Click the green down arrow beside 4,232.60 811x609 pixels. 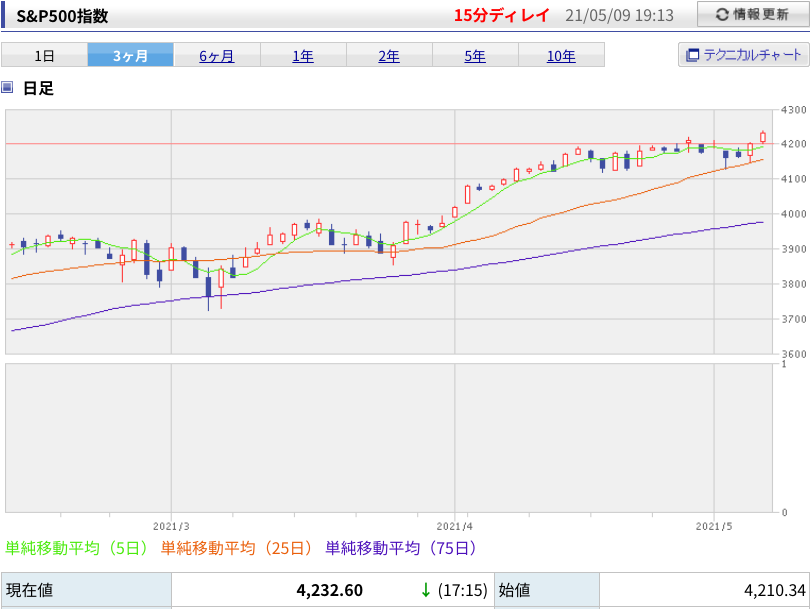click(426, 590)
